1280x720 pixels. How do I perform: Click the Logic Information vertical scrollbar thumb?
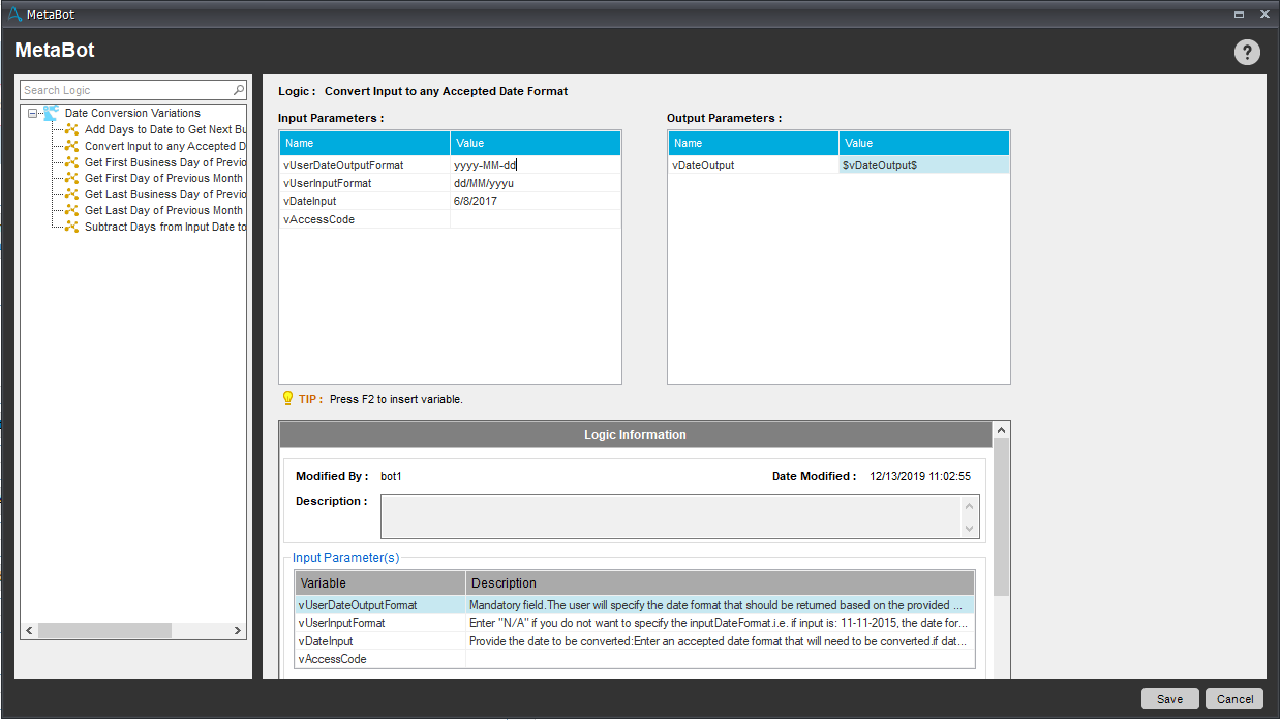1002,517
